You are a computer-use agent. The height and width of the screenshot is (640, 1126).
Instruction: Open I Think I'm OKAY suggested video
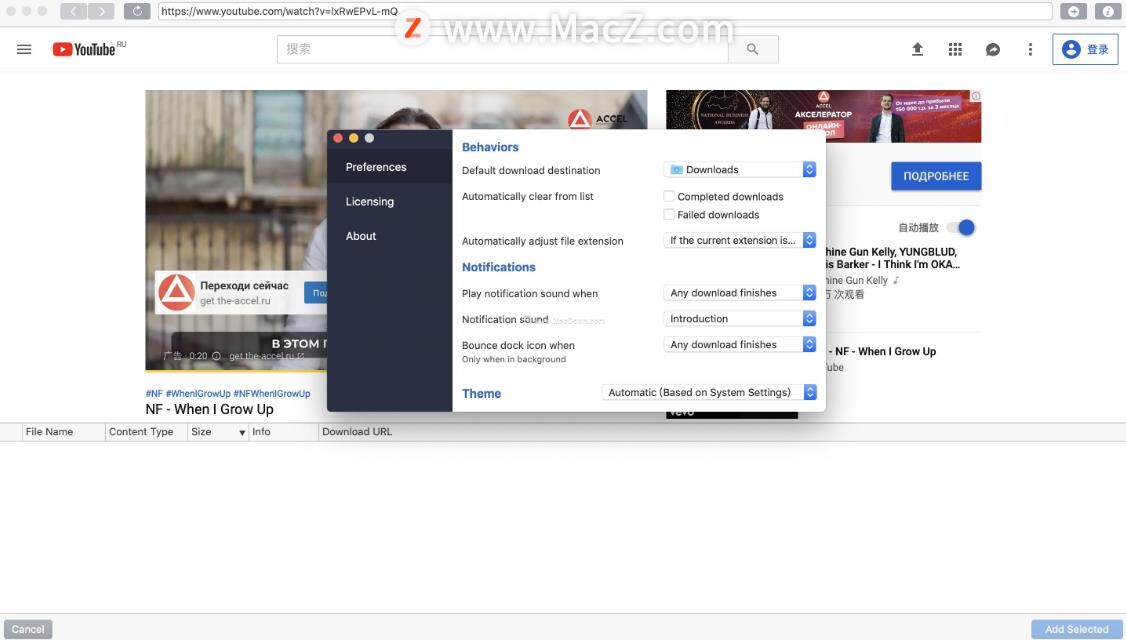(891, 258)
